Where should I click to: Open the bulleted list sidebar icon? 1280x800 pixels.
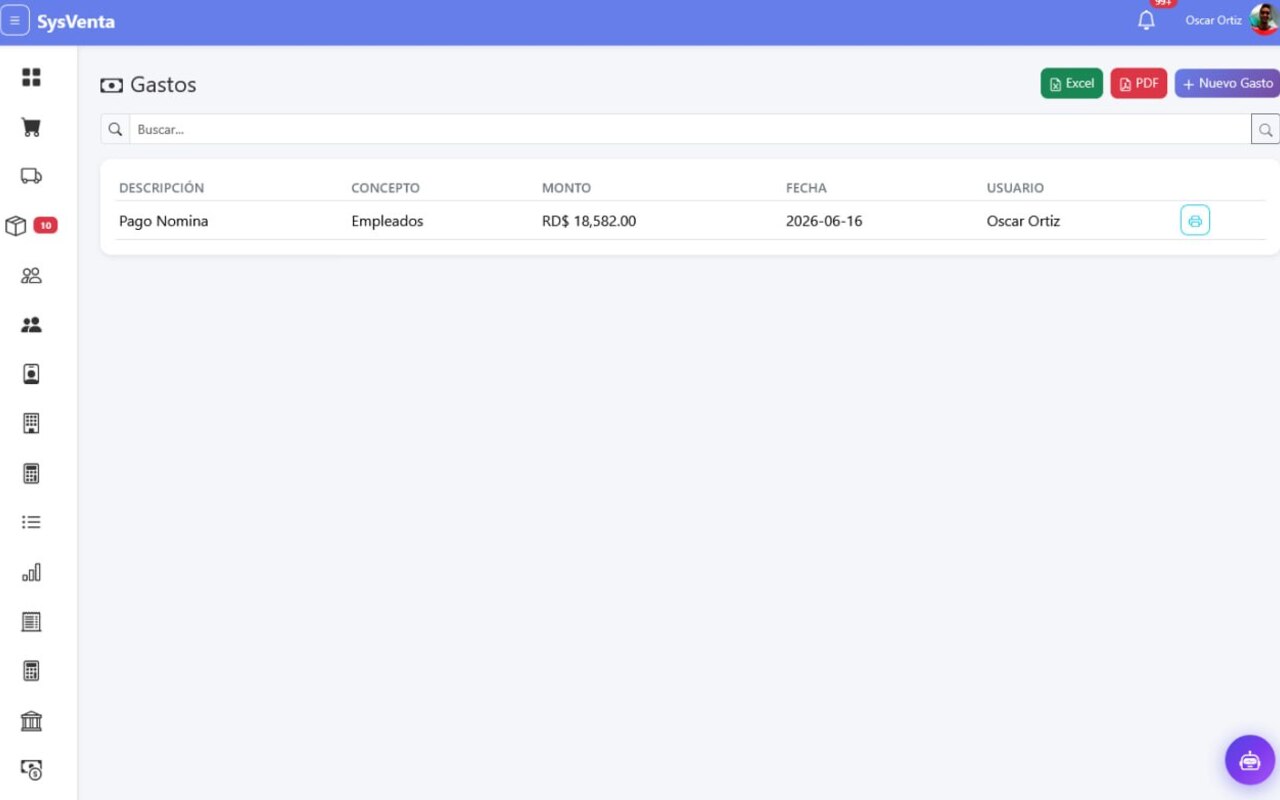click(x=31, y=522)
